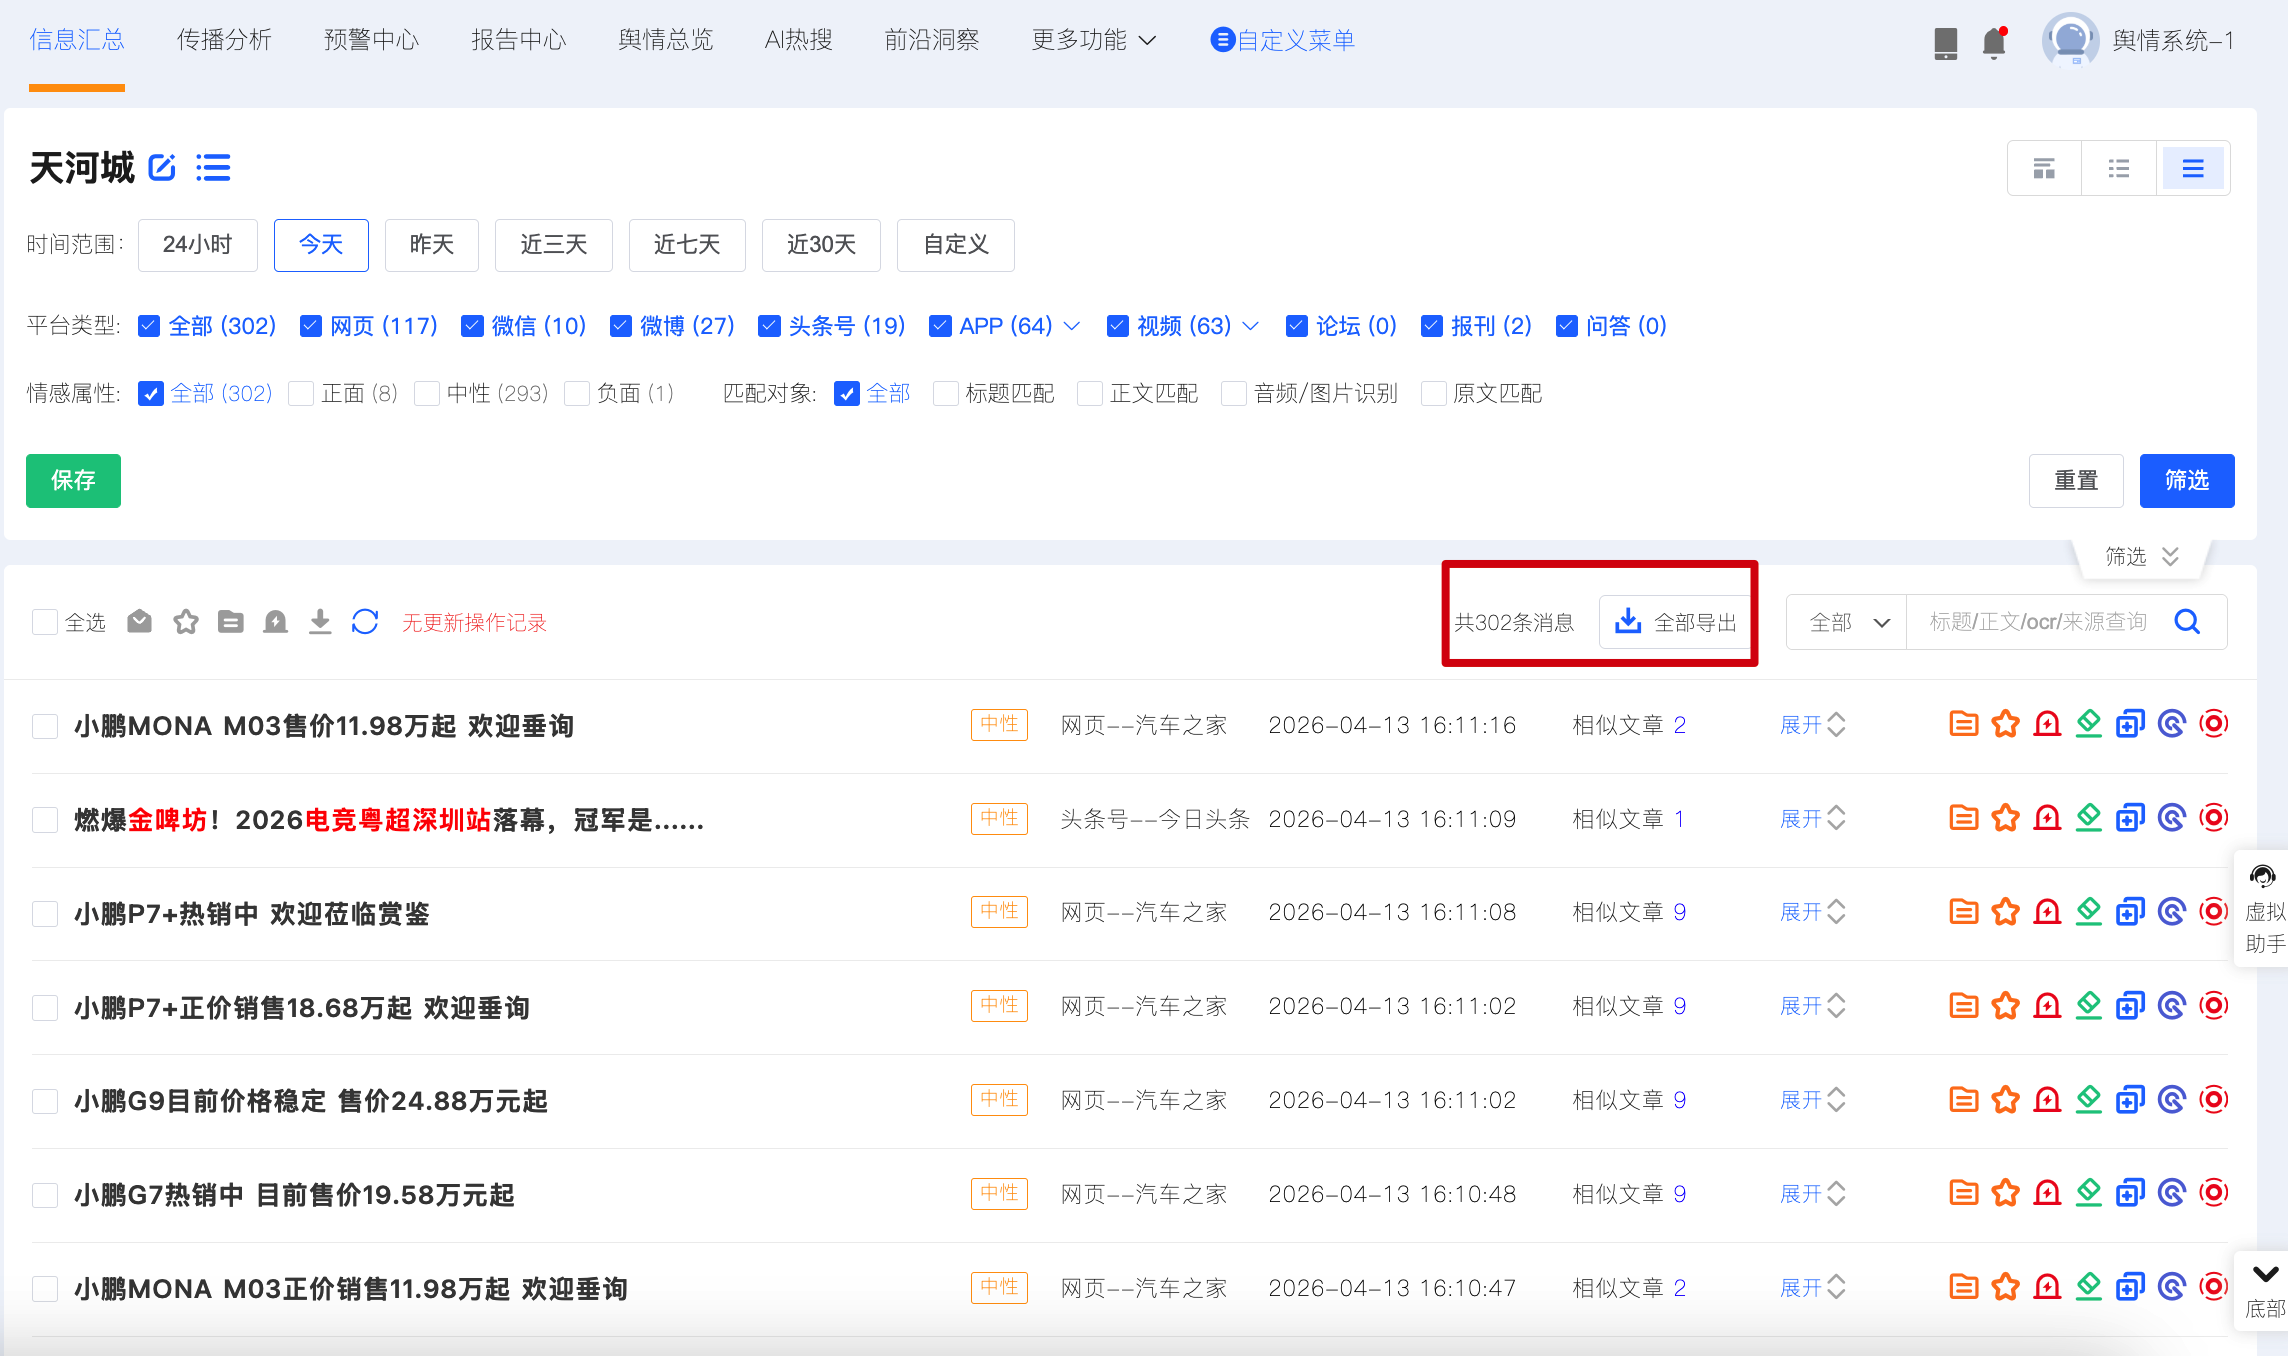Screen dimensions: 2288x1356
Task: Check the 标题匹配 checkbox
Action: 945,393
